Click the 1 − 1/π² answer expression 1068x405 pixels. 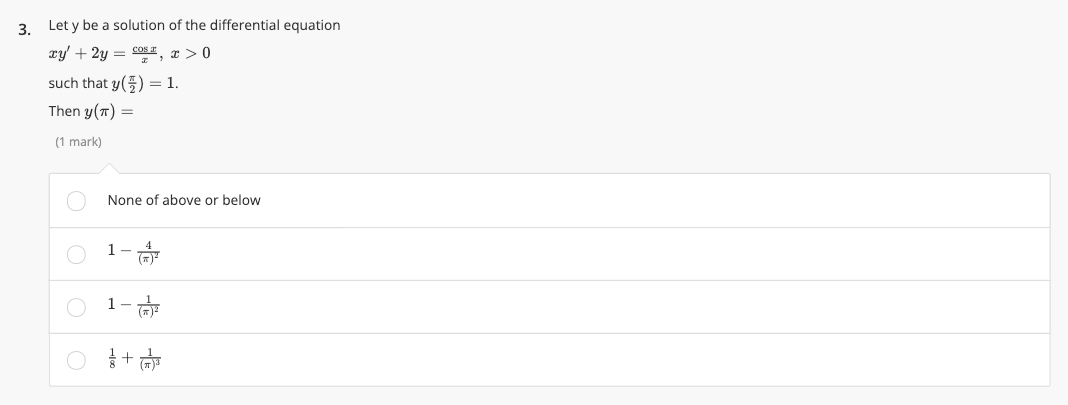[x=135, y=307]
